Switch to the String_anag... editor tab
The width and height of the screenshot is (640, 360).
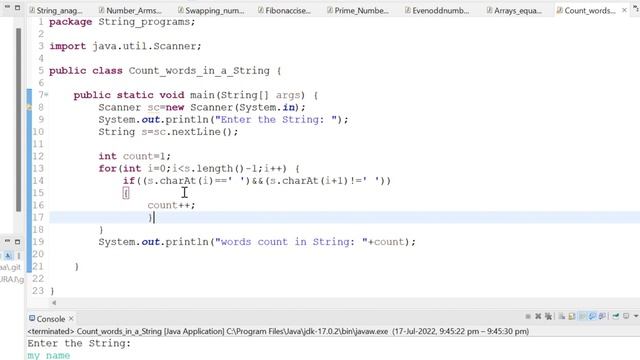56,11
